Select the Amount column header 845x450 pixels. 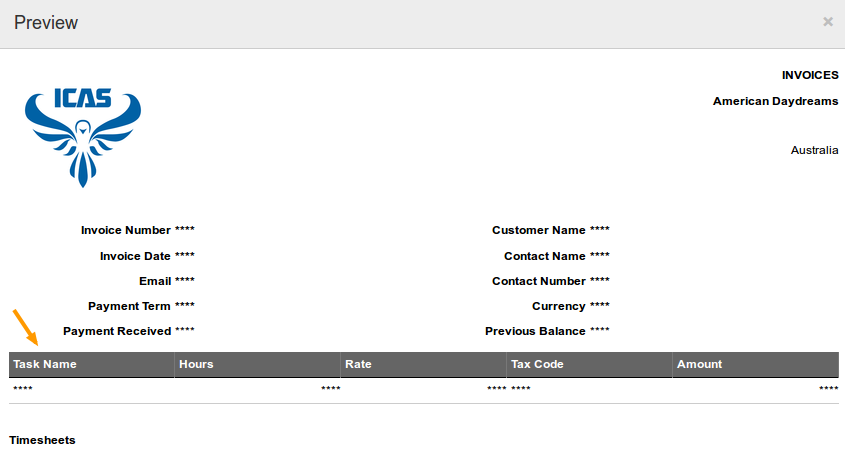(756, 364)
